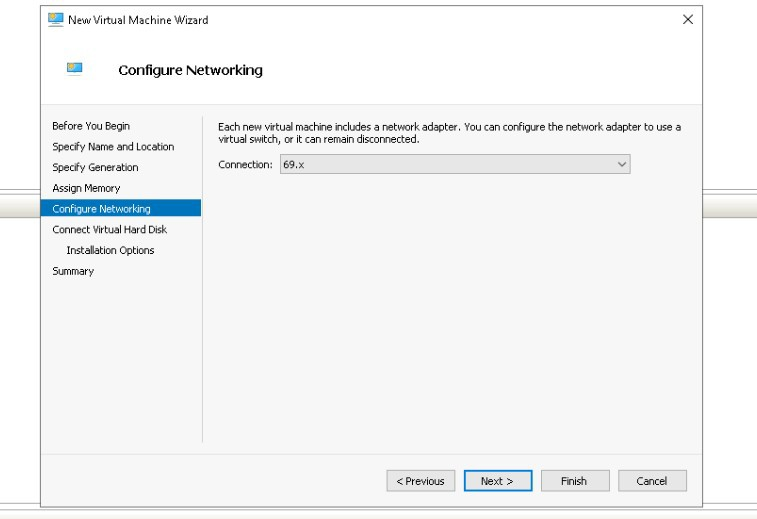Click the Configure Networking page heading

click(x=190, y=70)
